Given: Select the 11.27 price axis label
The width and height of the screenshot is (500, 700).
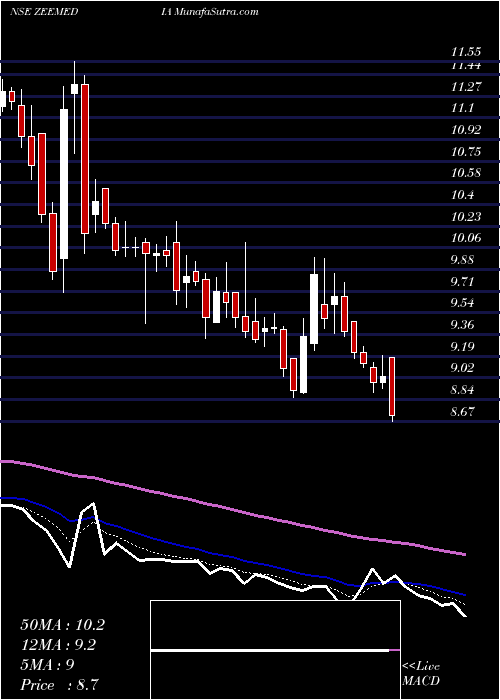Looking at the screenshot, I should pos(466,87).
